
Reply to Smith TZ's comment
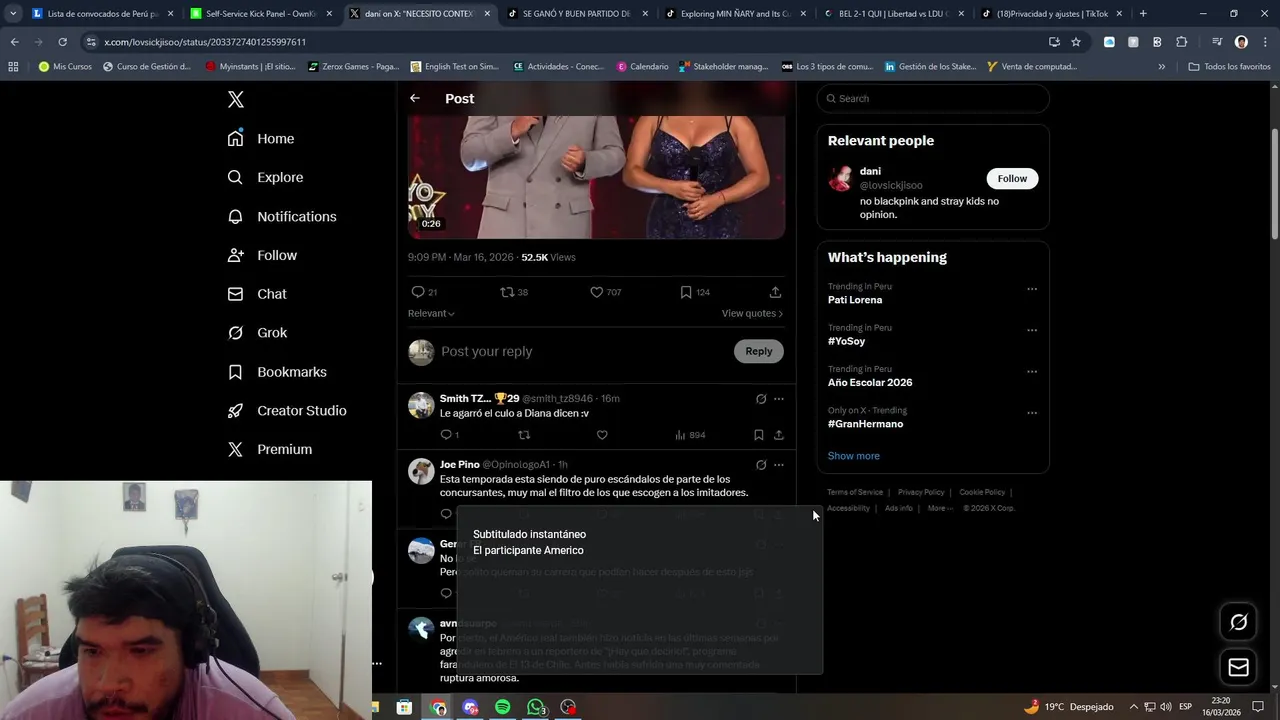pyautogui.click(x=449, y=435)
